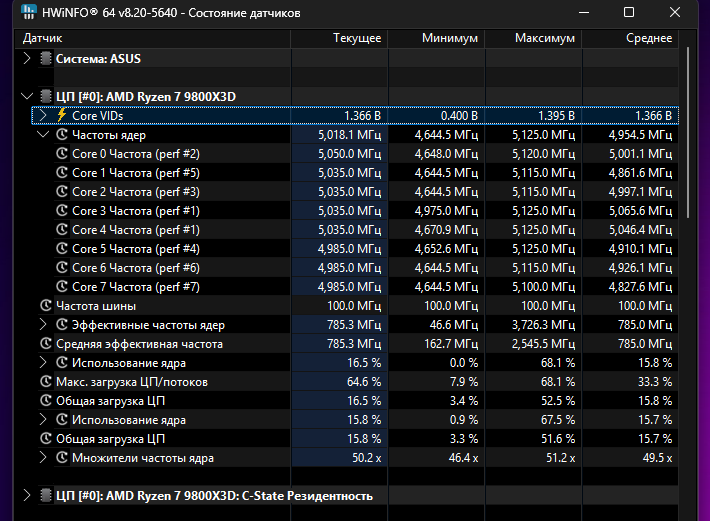Viewport: 710px width, 521px height.
Task: Click the HWiNFO app icon in title bar
Action: click(28, 12)
